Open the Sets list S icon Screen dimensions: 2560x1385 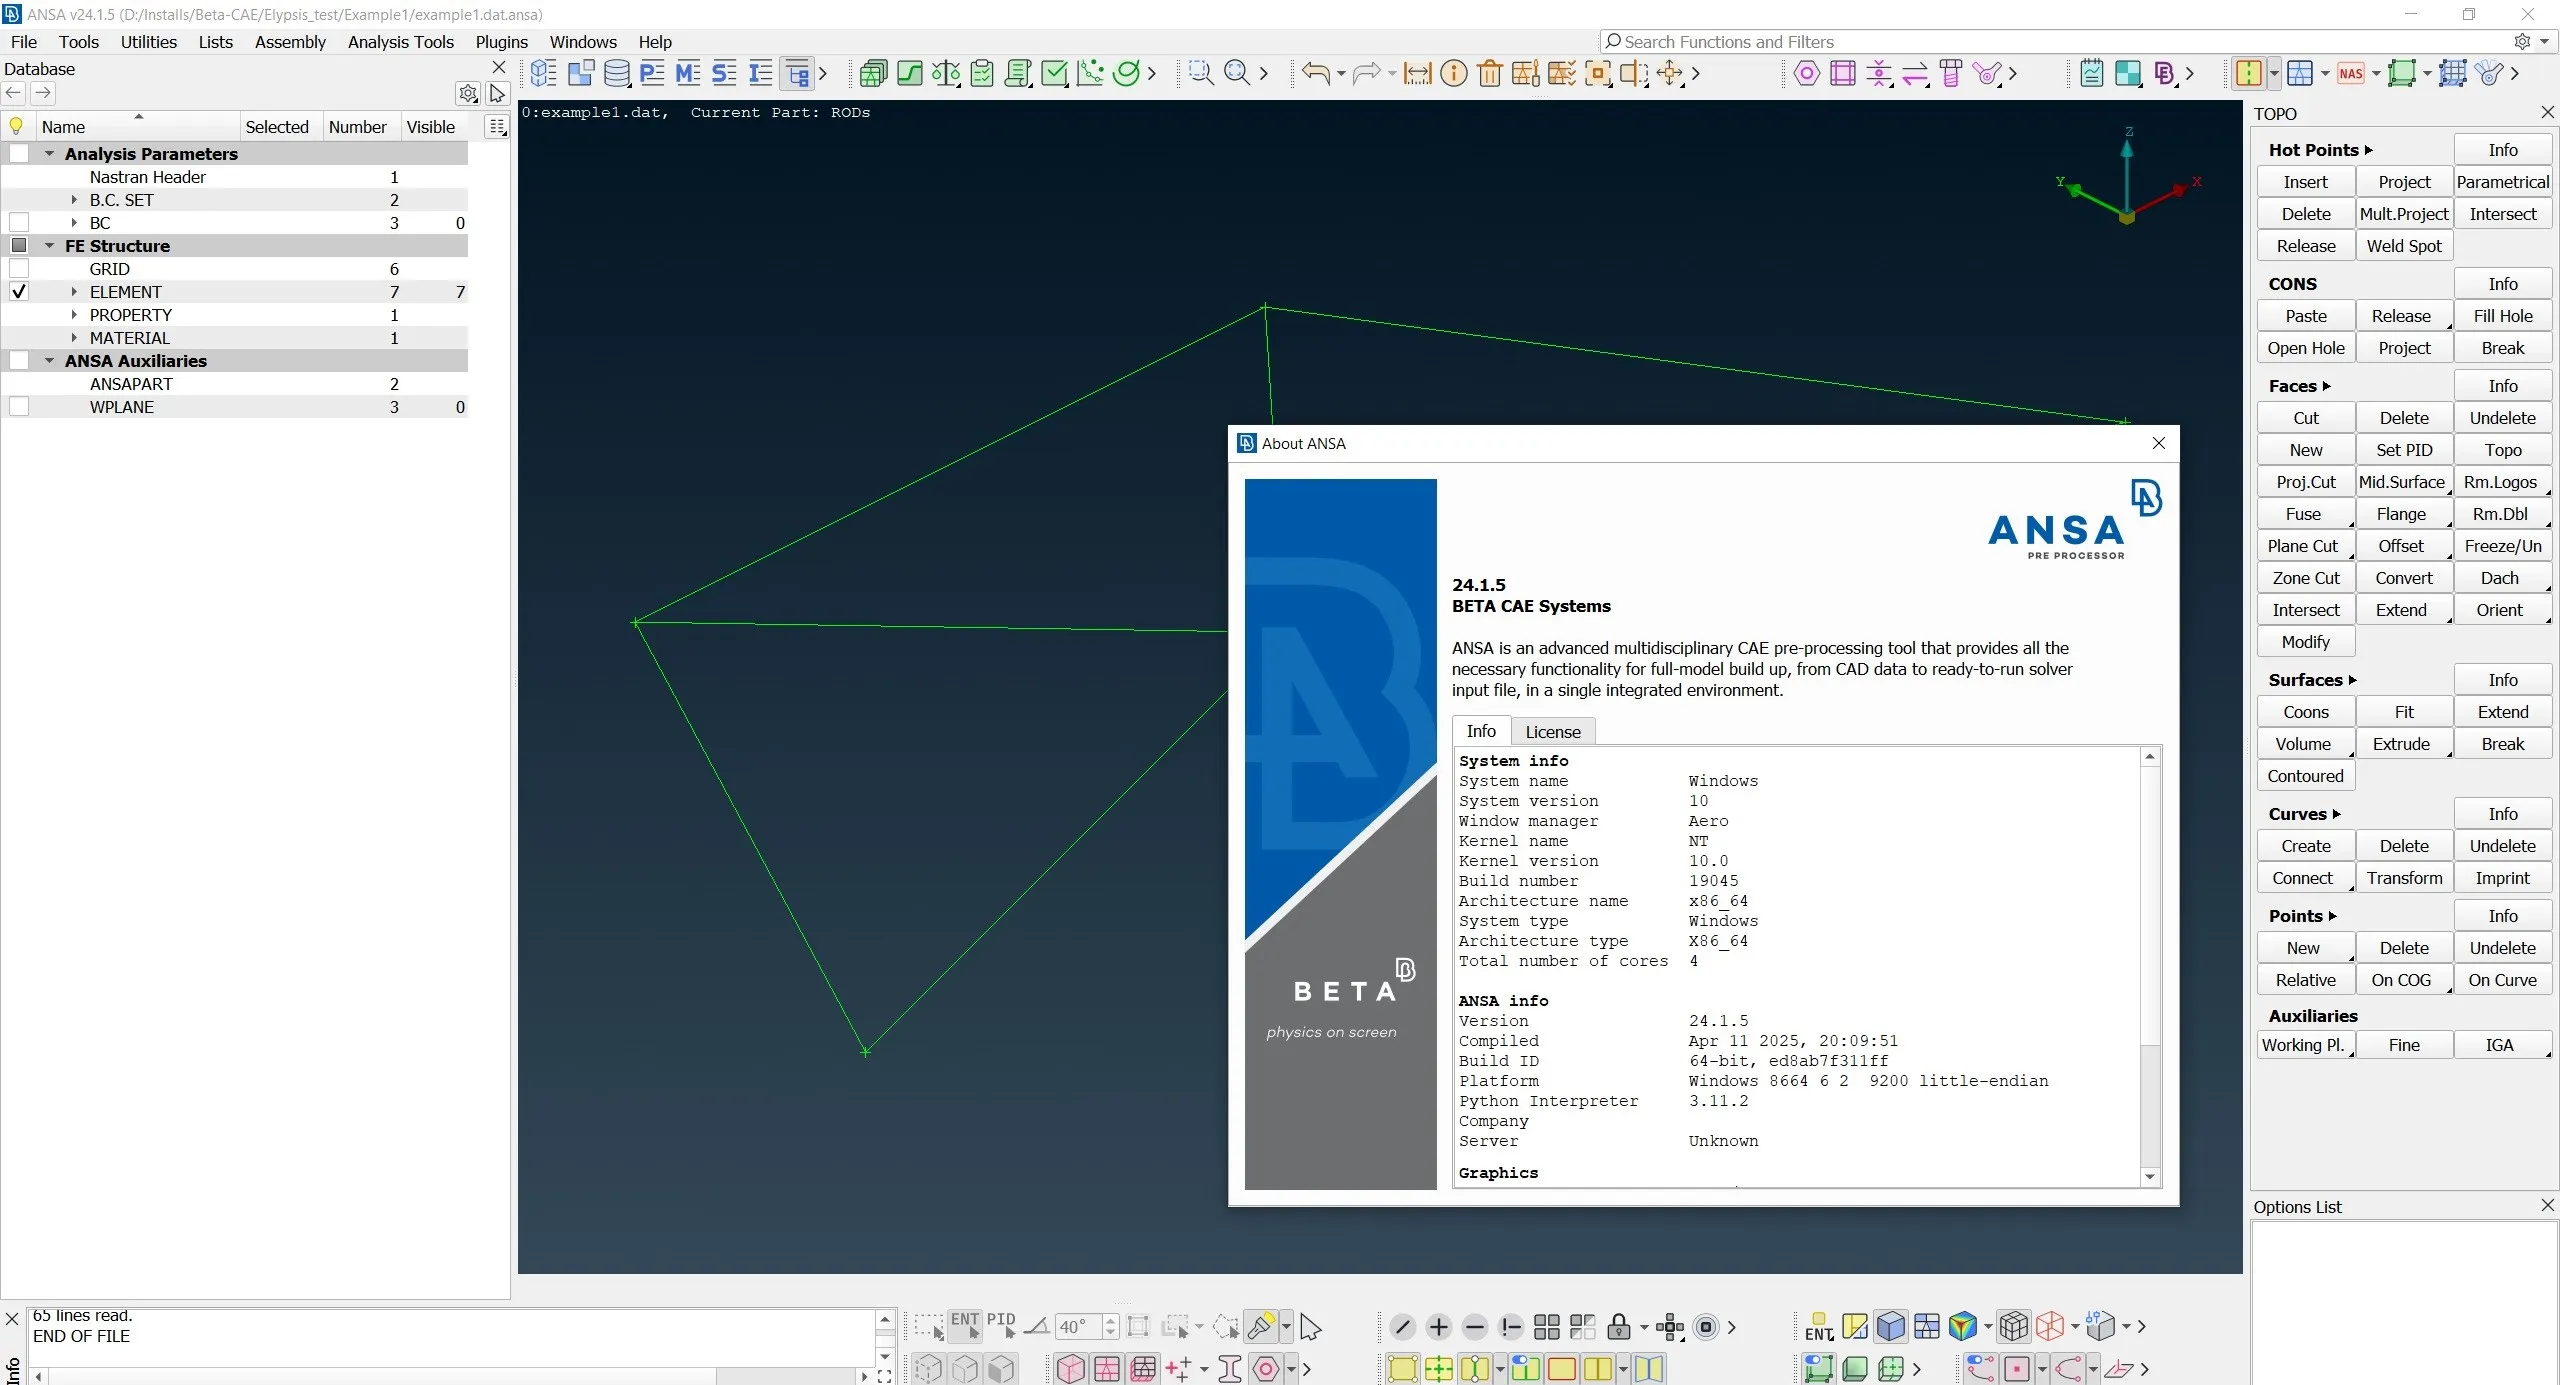pyautogui.click(x=724, y=73)
